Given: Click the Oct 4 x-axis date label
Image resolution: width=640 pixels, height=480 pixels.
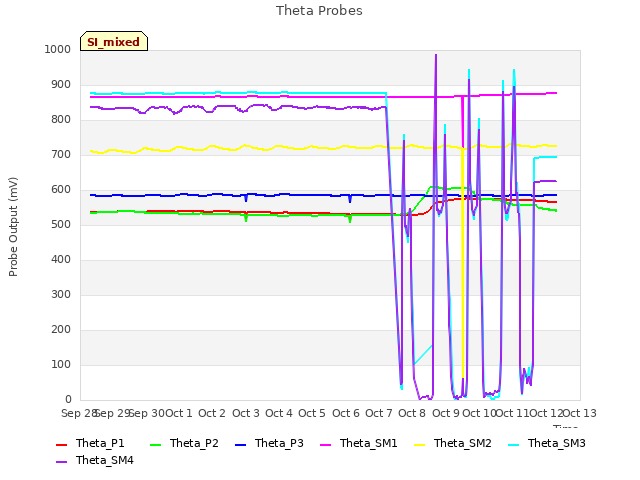Looking at the screenshot, I should (x=279, y=413).
